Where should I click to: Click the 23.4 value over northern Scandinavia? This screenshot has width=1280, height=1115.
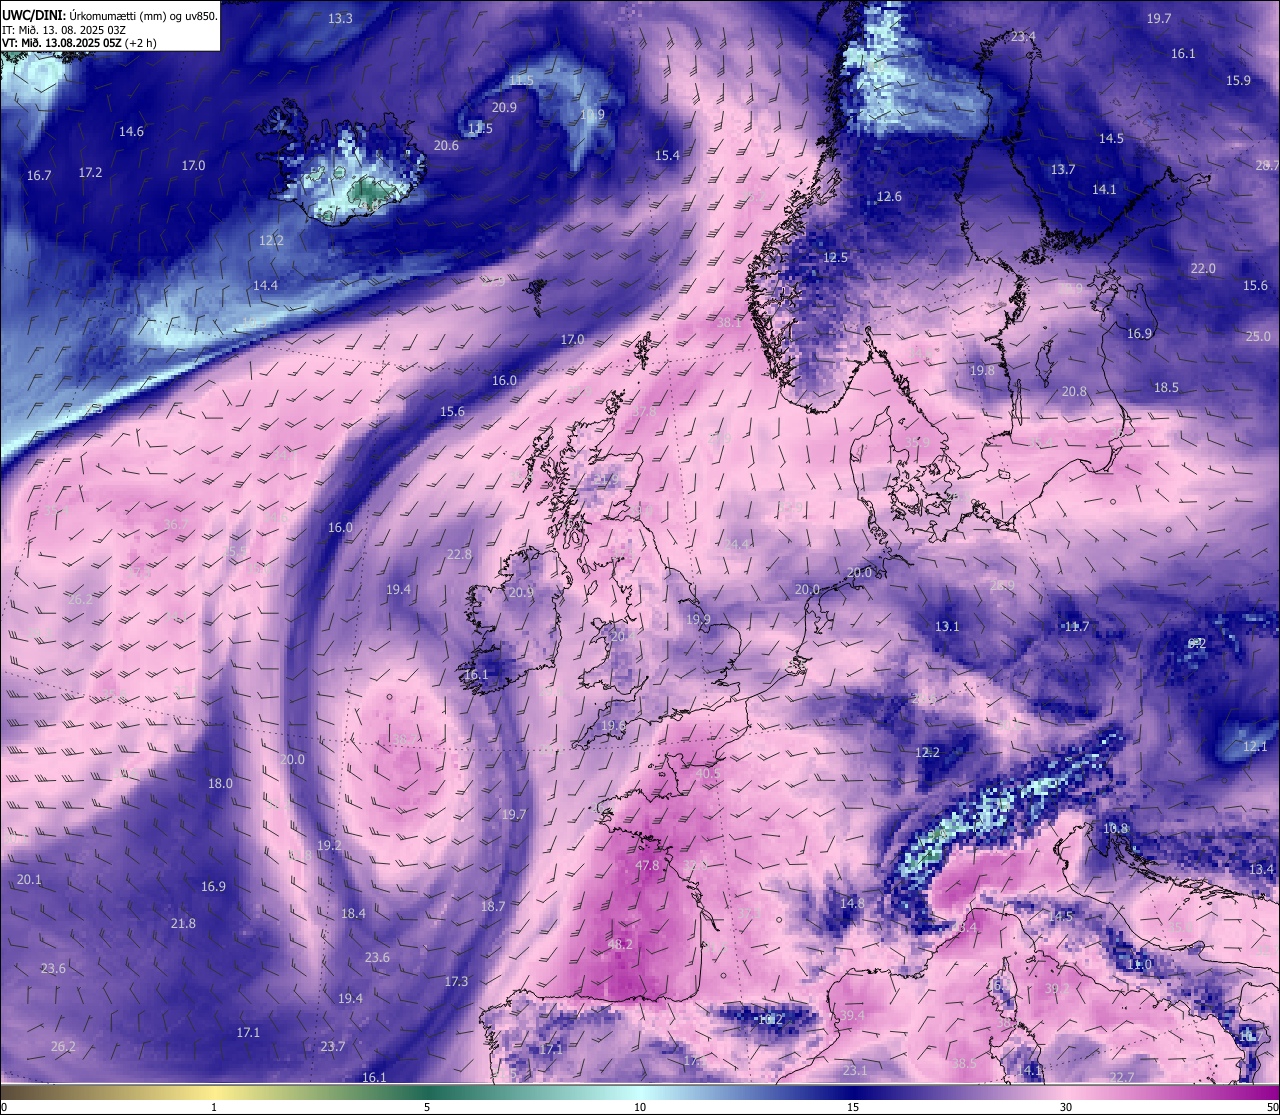[x=1023, y=37]
